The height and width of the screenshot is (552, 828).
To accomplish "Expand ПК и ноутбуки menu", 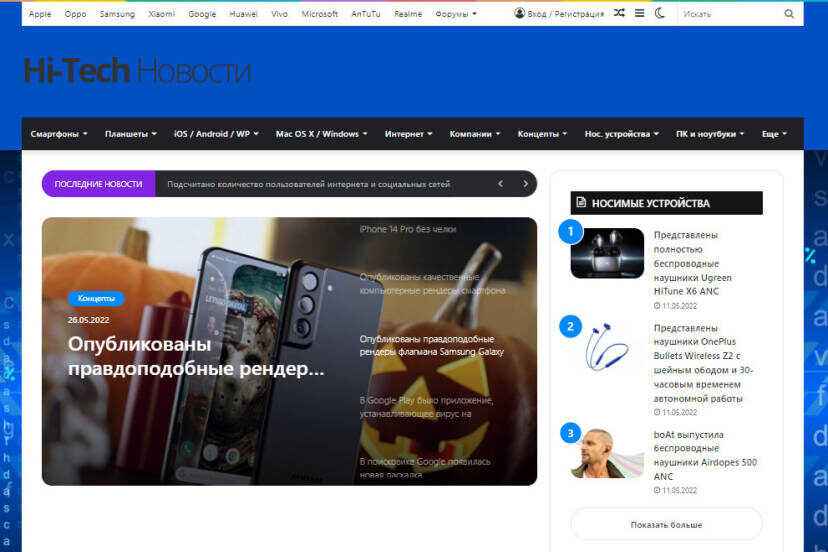I will 710,134.
